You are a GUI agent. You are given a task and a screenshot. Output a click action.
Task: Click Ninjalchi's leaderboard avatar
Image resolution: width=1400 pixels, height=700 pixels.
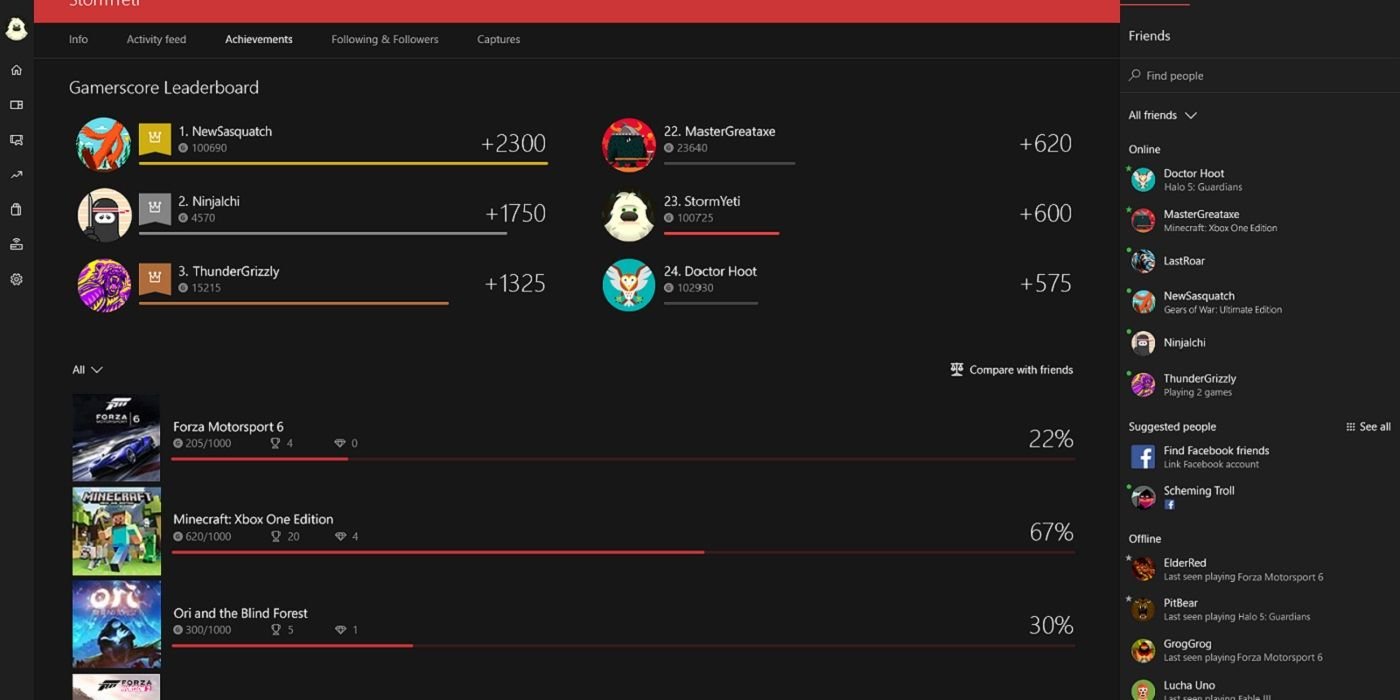(x=104, y=215)
